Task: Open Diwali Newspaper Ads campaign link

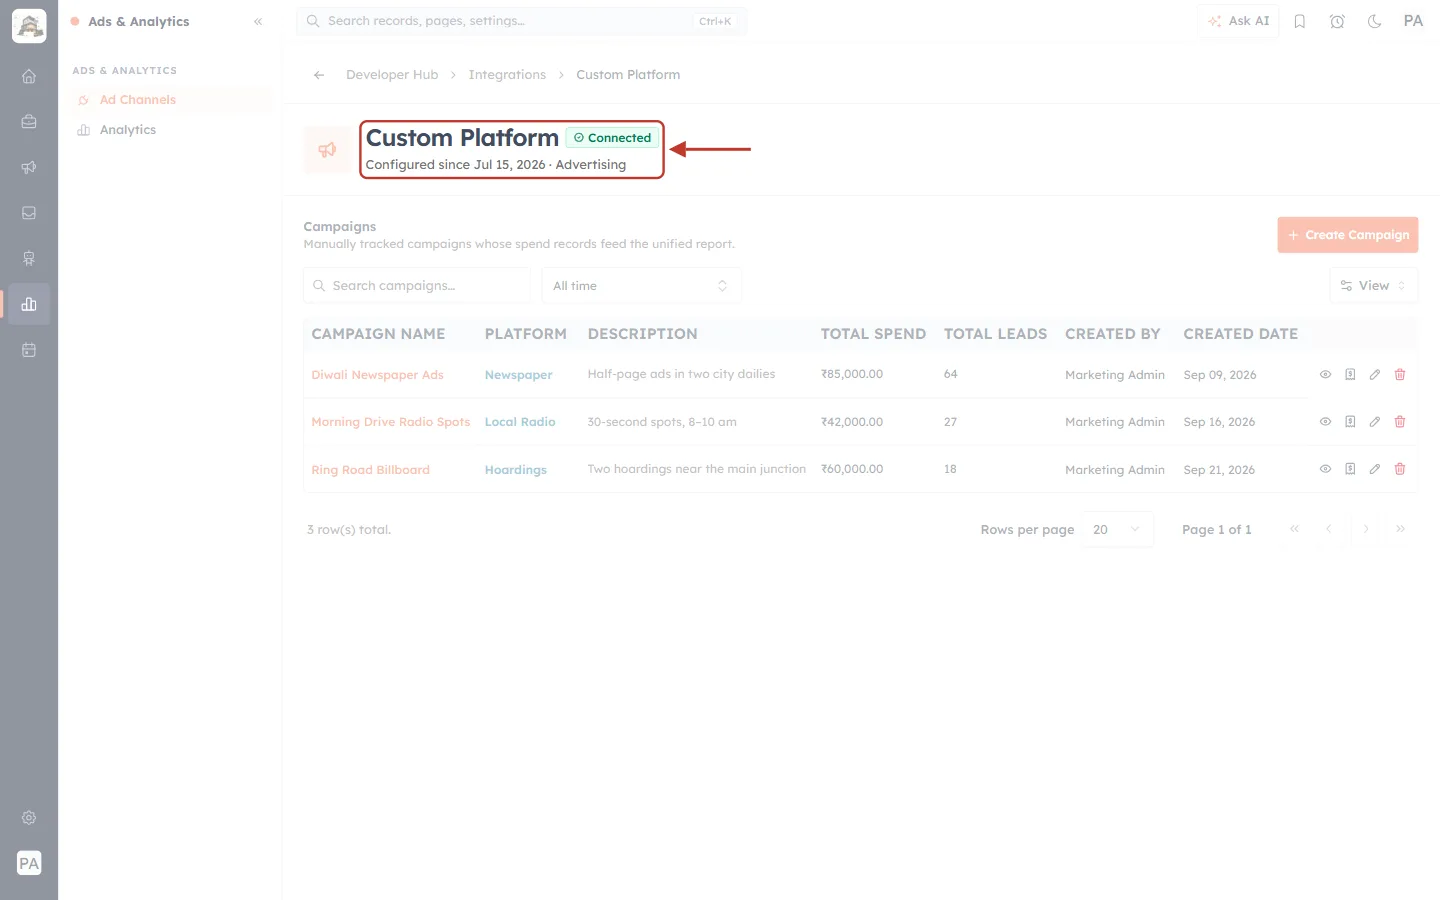Action: pos(377,375)
